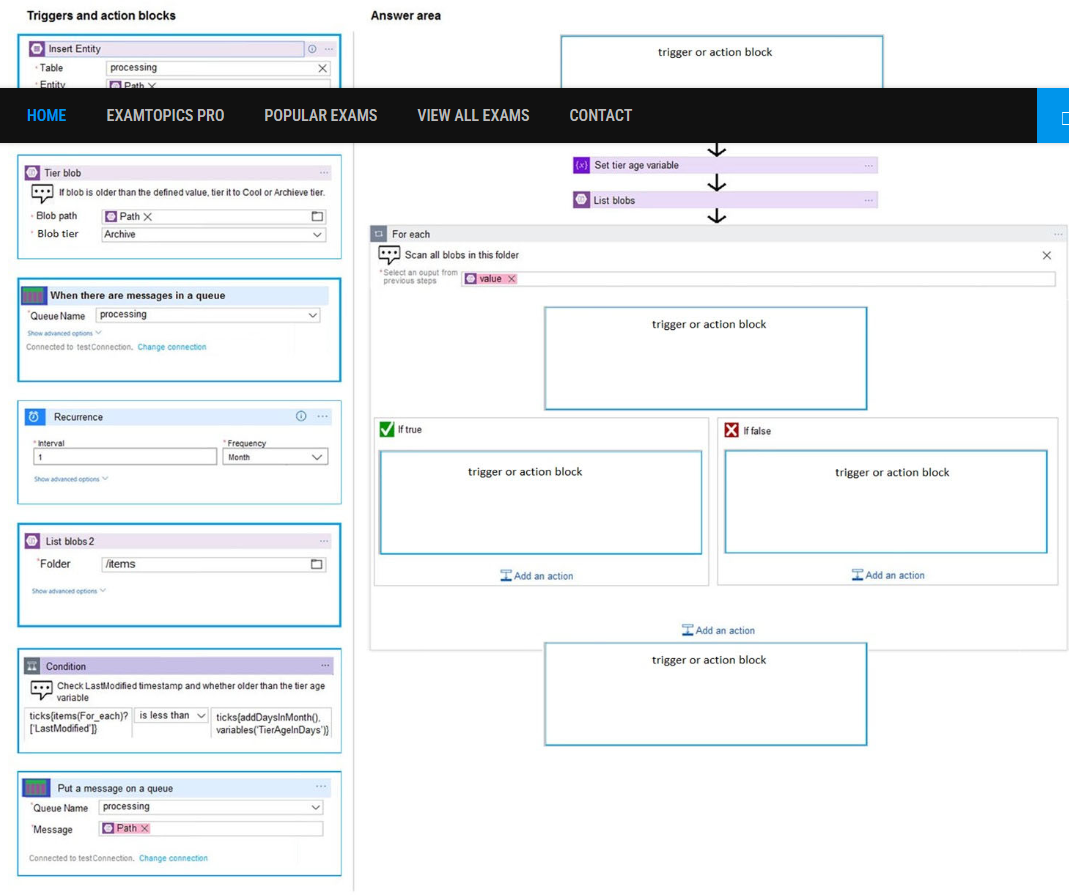Click the Recurrence clock icon
Image resolution: width=1069 pixels, height=896 pixels.
(x=34, y=417)
